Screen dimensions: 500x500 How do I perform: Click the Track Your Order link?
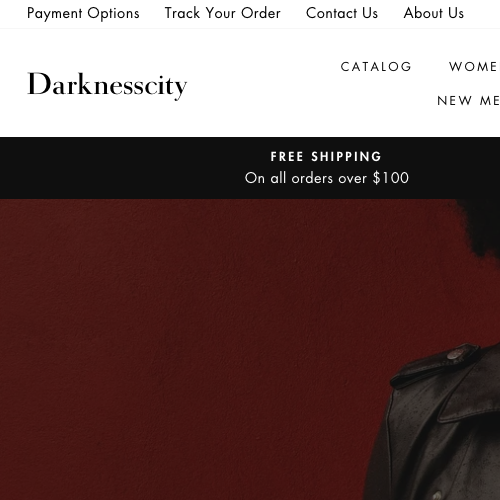223,13
